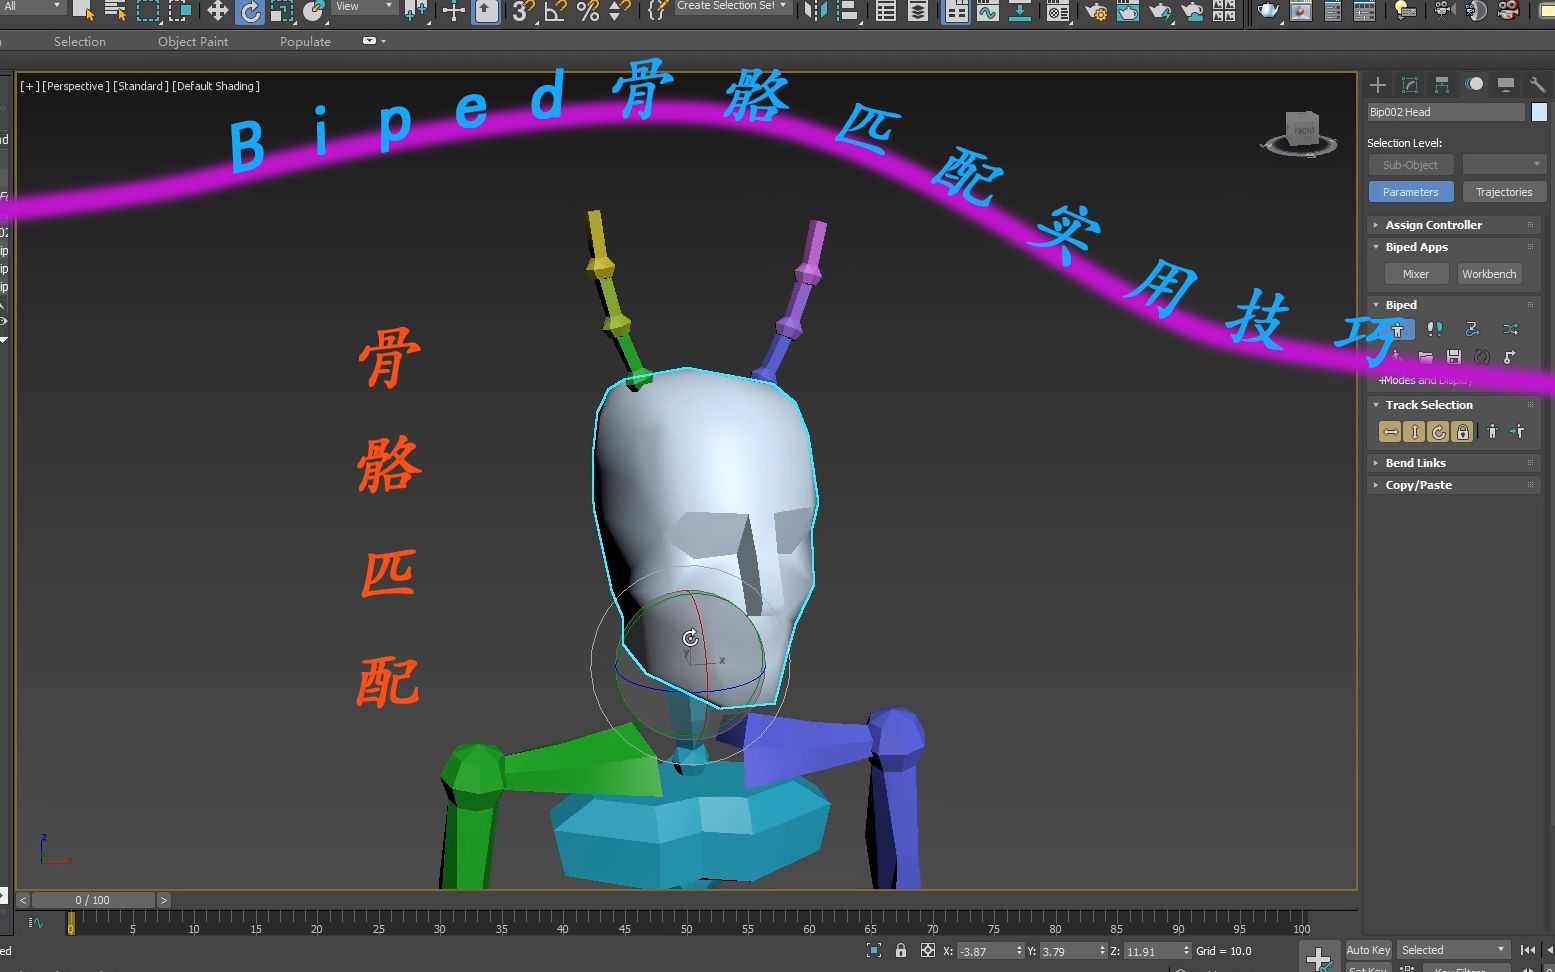Image resolution: width=1555 pixels, height=972 pixels.
Task: Enable Angle Snap Toggle
Action: (x=556, y=13)
